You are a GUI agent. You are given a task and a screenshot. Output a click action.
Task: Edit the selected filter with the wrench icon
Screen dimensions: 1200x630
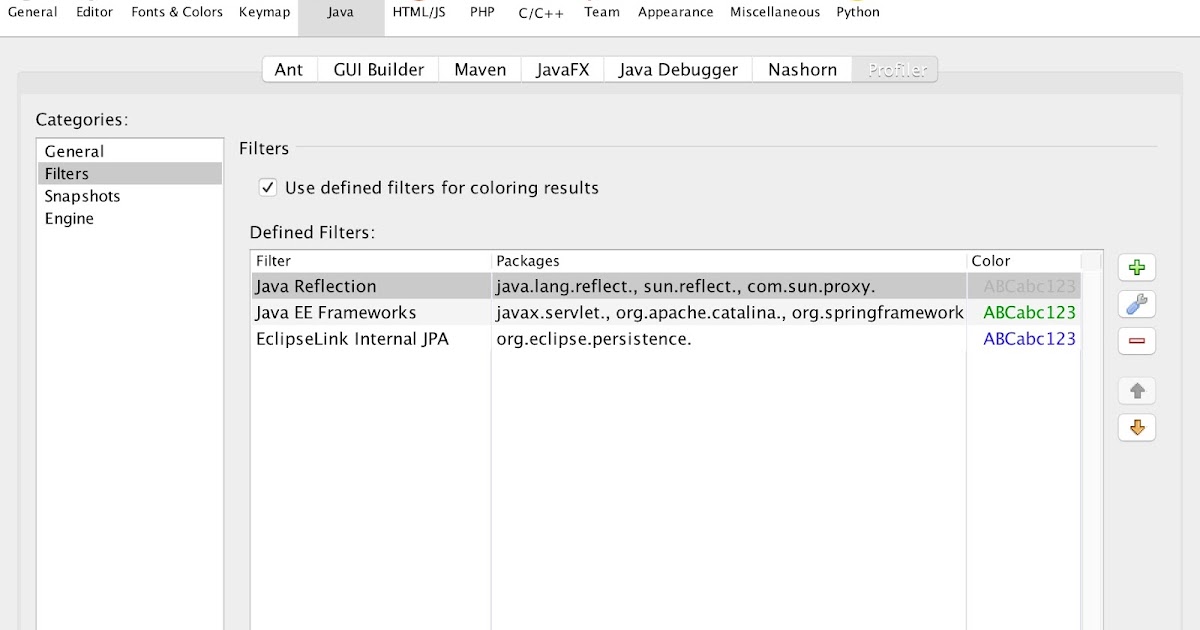[1136, 304]
